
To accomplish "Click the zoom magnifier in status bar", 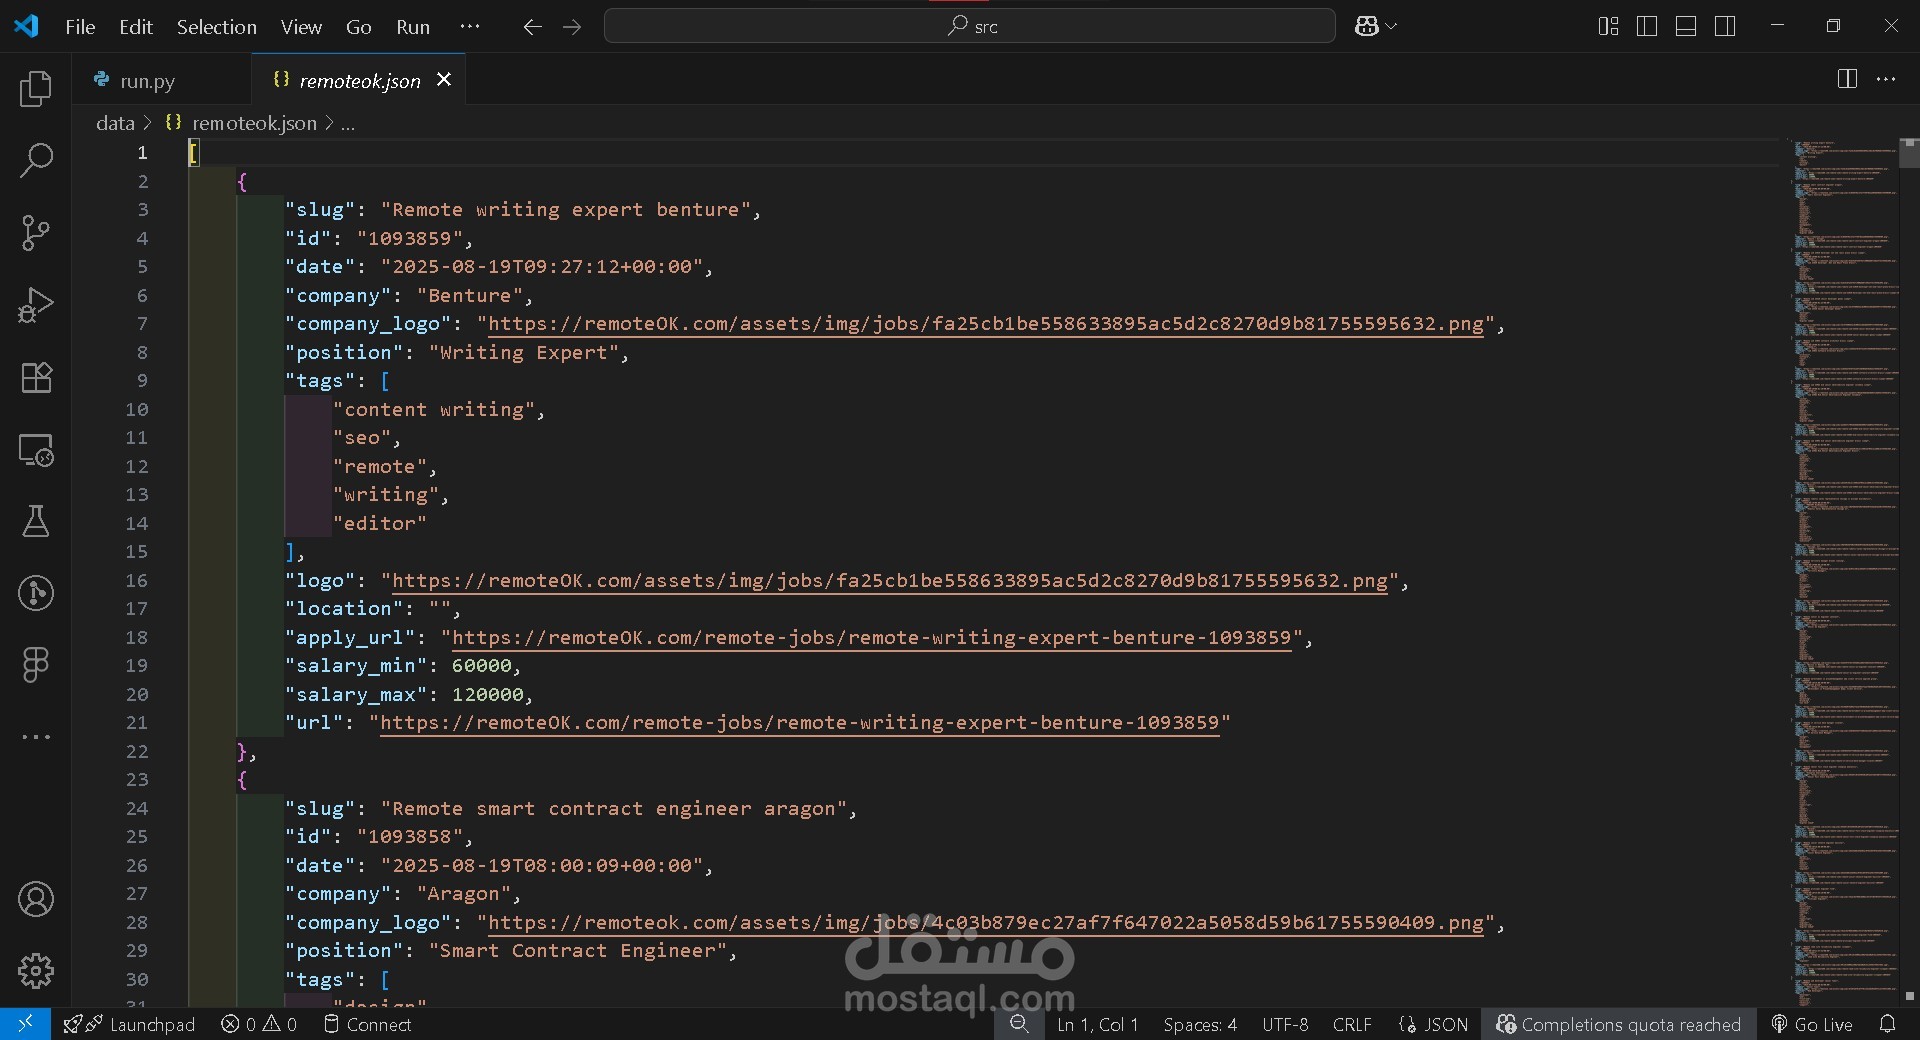I will [x=1019, y=1024].
